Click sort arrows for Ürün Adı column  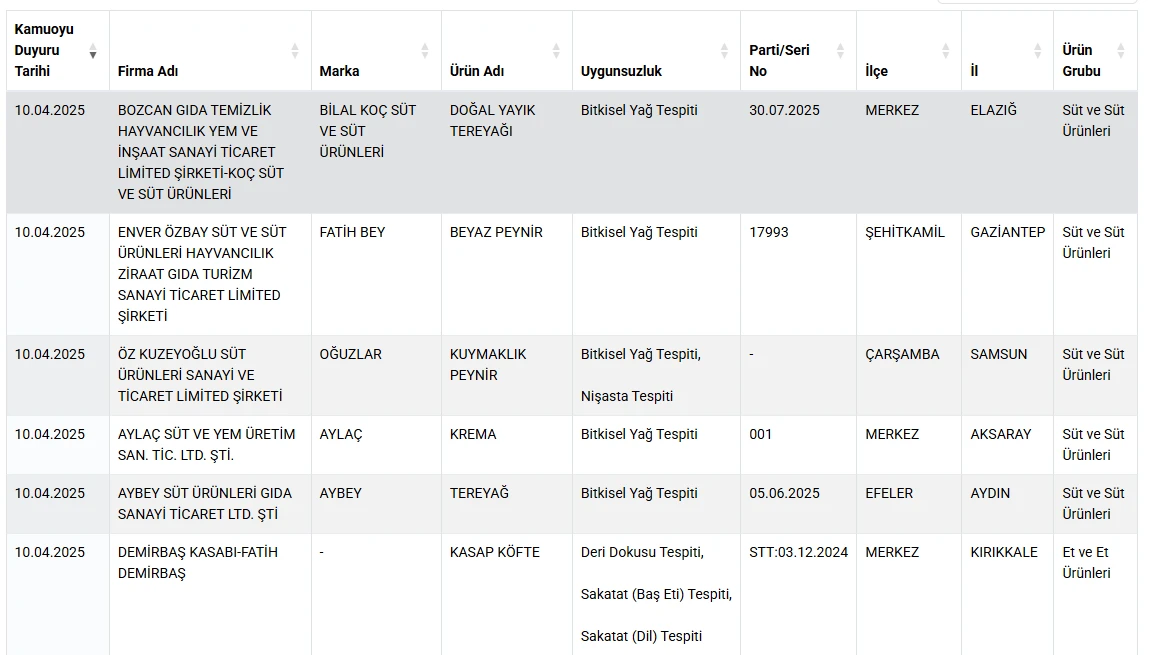[556, 51]
